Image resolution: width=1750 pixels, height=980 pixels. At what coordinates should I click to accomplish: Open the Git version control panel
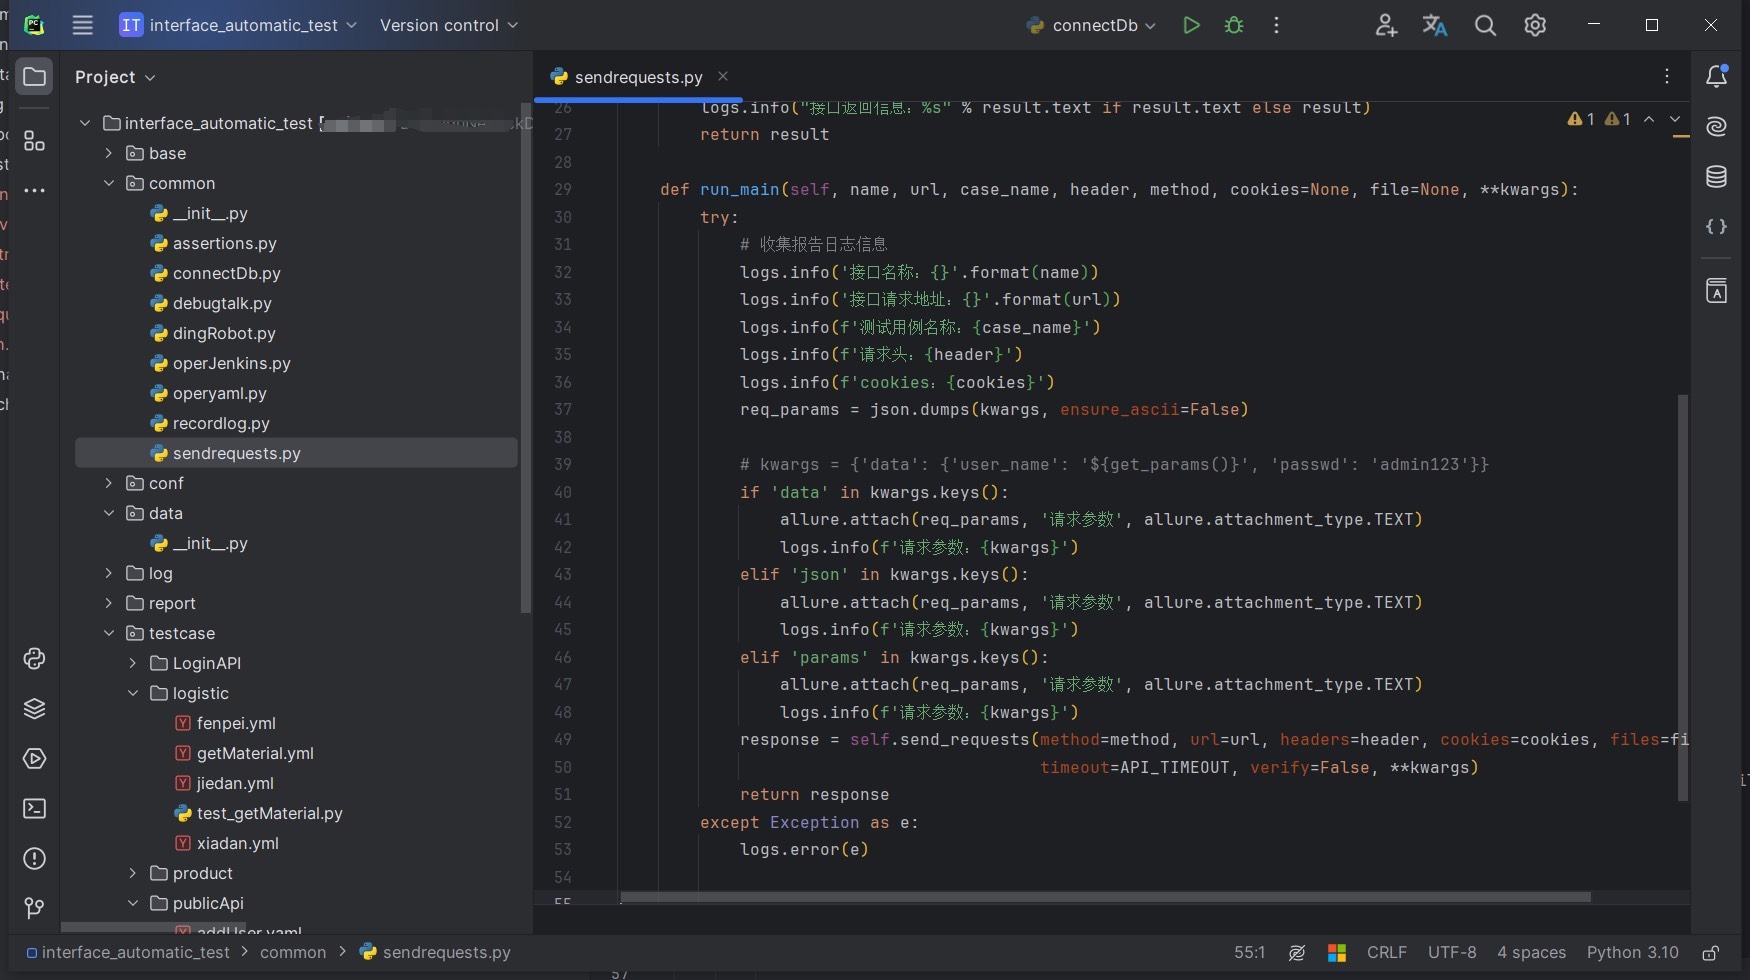click(x=34, y=907)
